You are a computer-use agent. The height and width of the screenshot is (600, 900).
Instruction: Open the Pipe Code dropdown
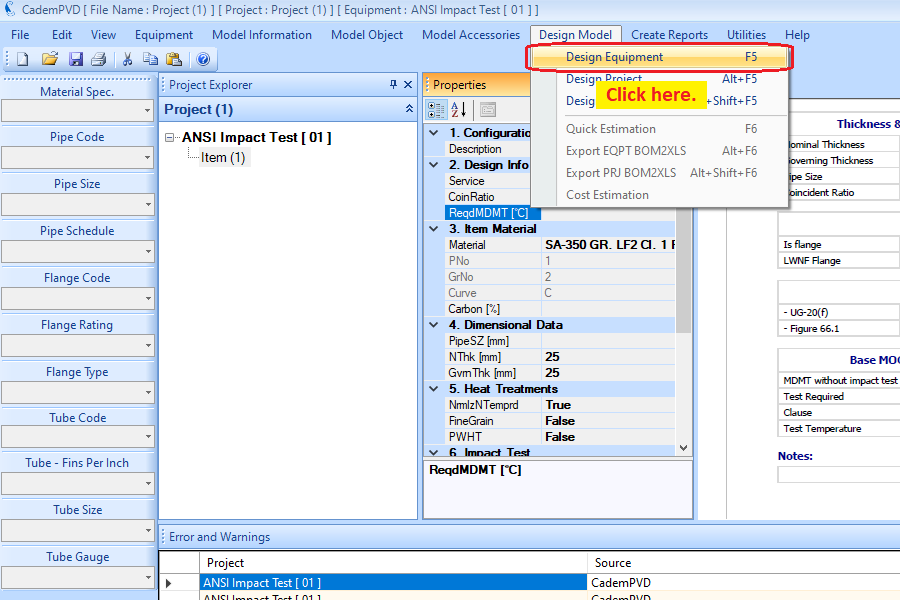pos(148,159)
